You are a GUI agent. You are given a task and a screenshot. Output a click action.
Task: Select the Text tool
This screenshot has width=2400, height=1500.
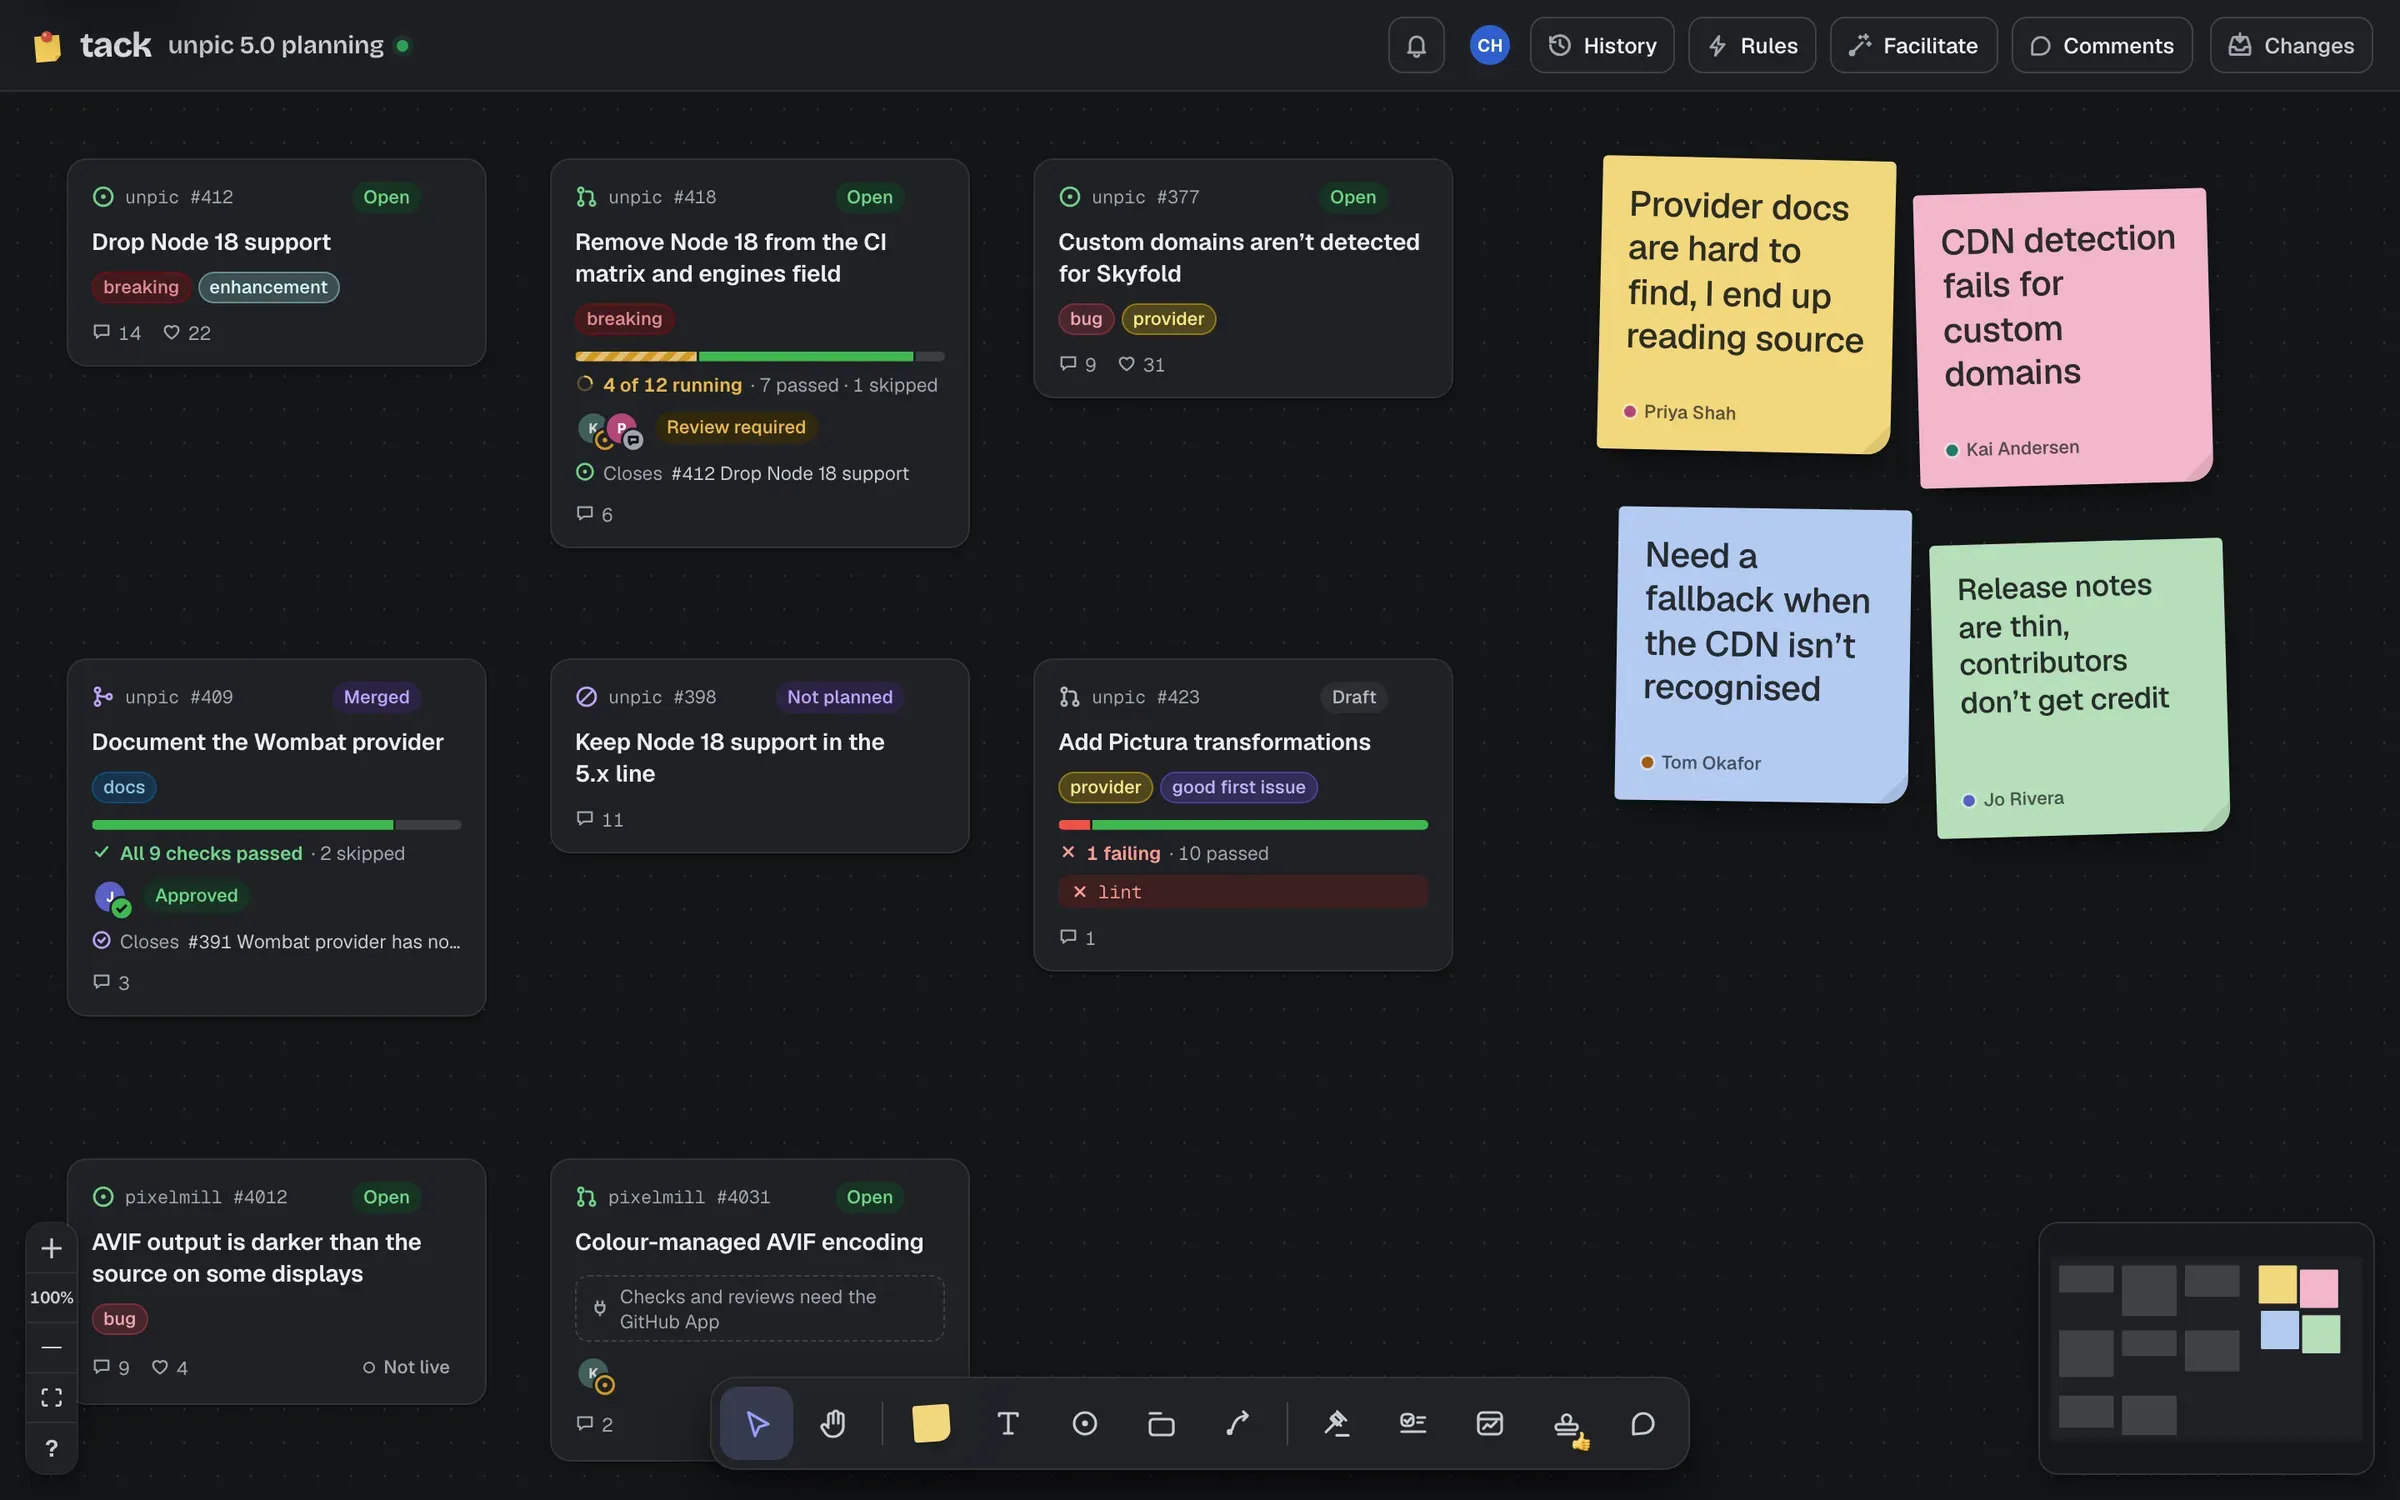(x=1008, y=1422)
